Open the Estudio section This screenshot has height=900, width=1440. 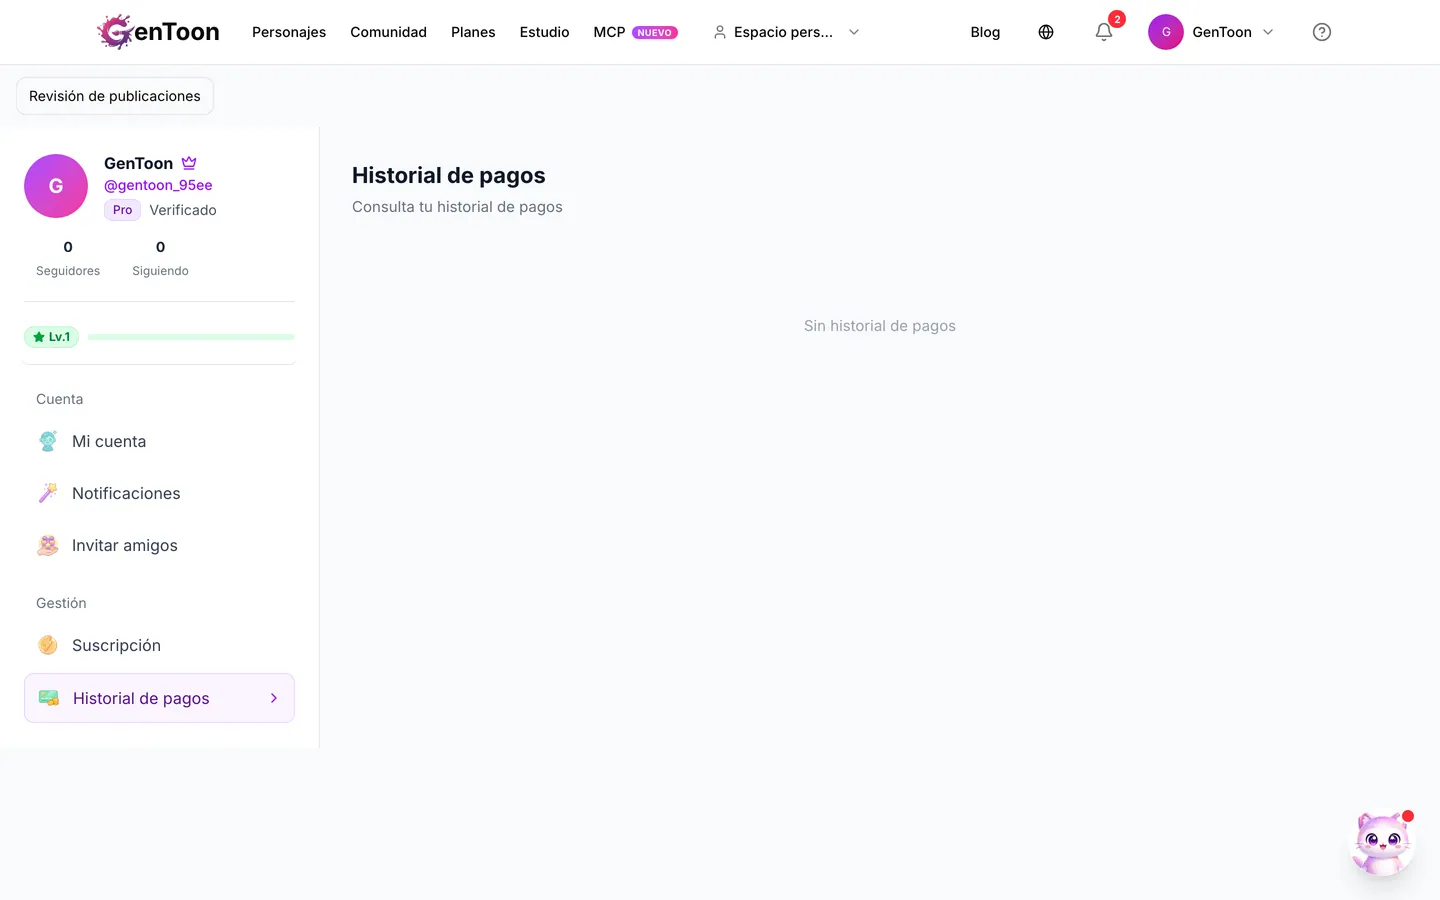(544, 32)
